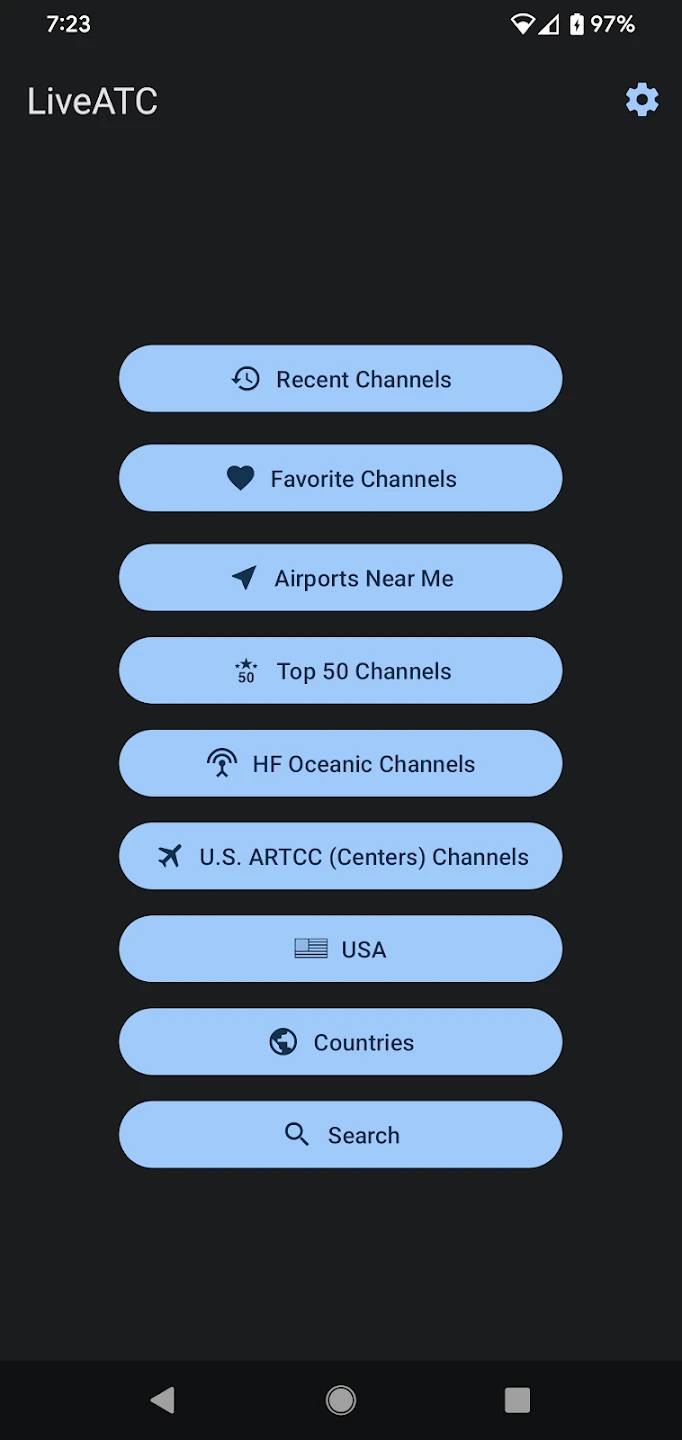Tap the heart favorites icon
Viewport: 682px width, 1440px height.
(x=240, y=479)
